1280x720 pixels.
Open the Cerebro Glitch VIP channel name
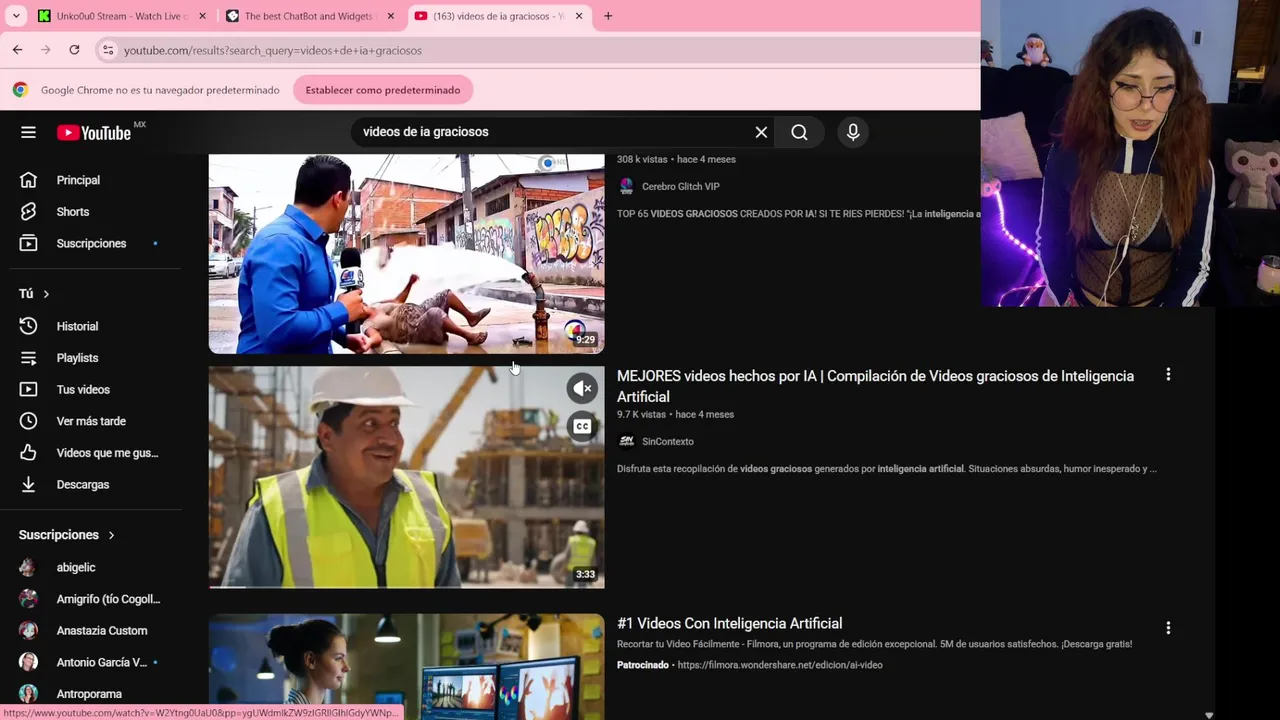tap(680, 186)
